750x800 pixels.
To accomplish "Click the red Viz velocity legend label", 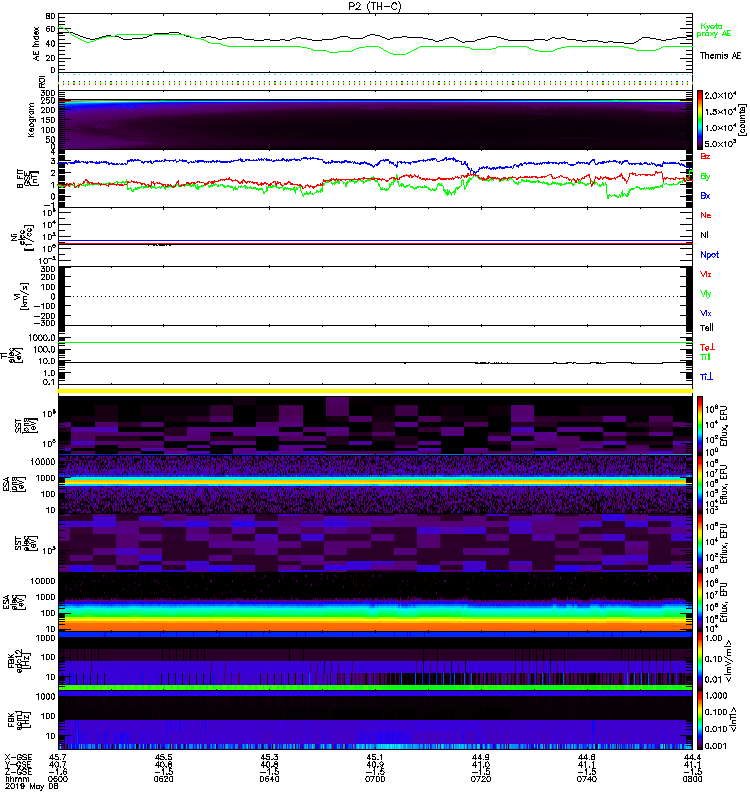I will 705,274.
